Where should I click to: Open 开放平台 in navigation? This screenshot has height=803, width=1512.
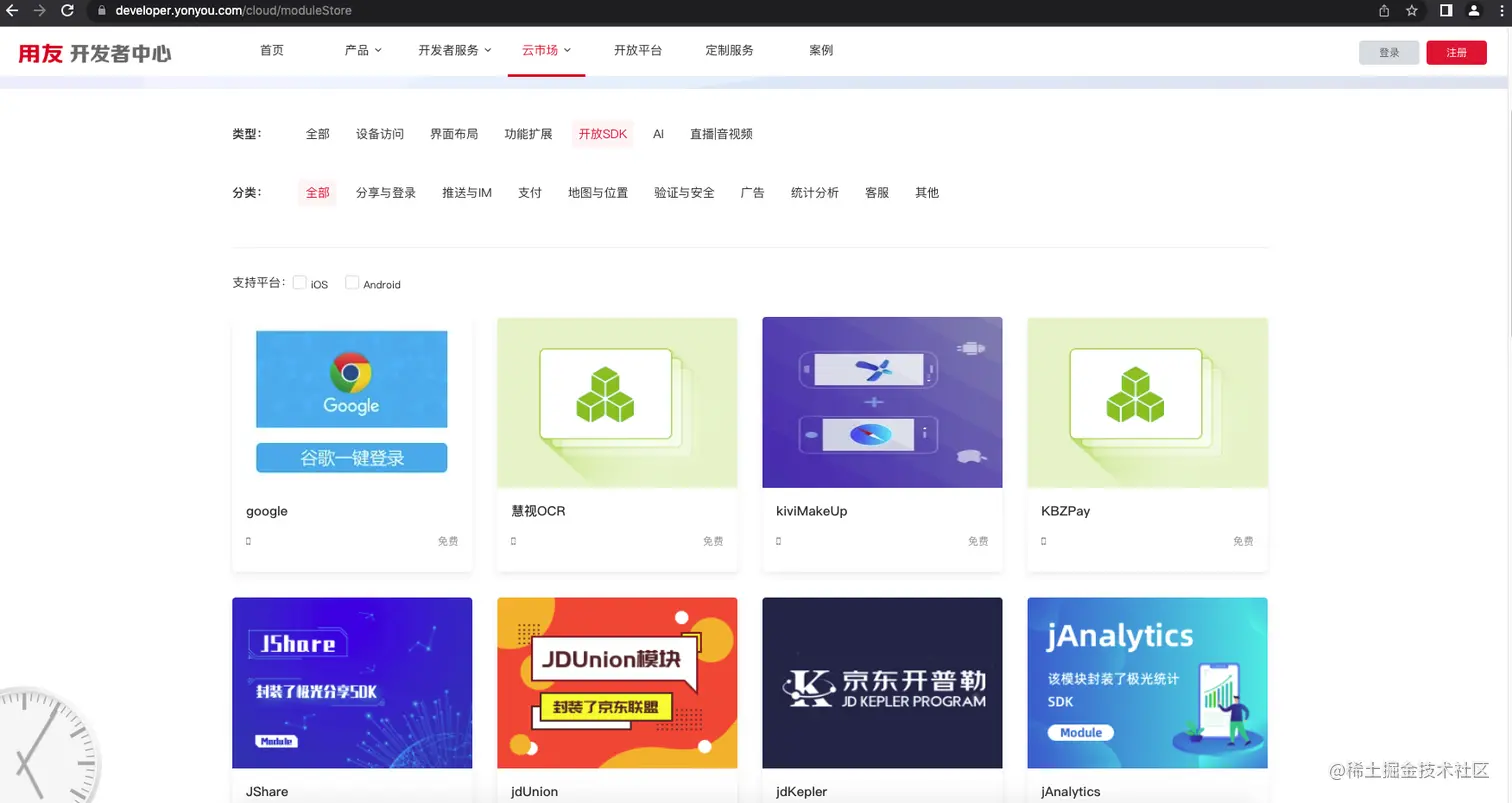tap(638, 50)
